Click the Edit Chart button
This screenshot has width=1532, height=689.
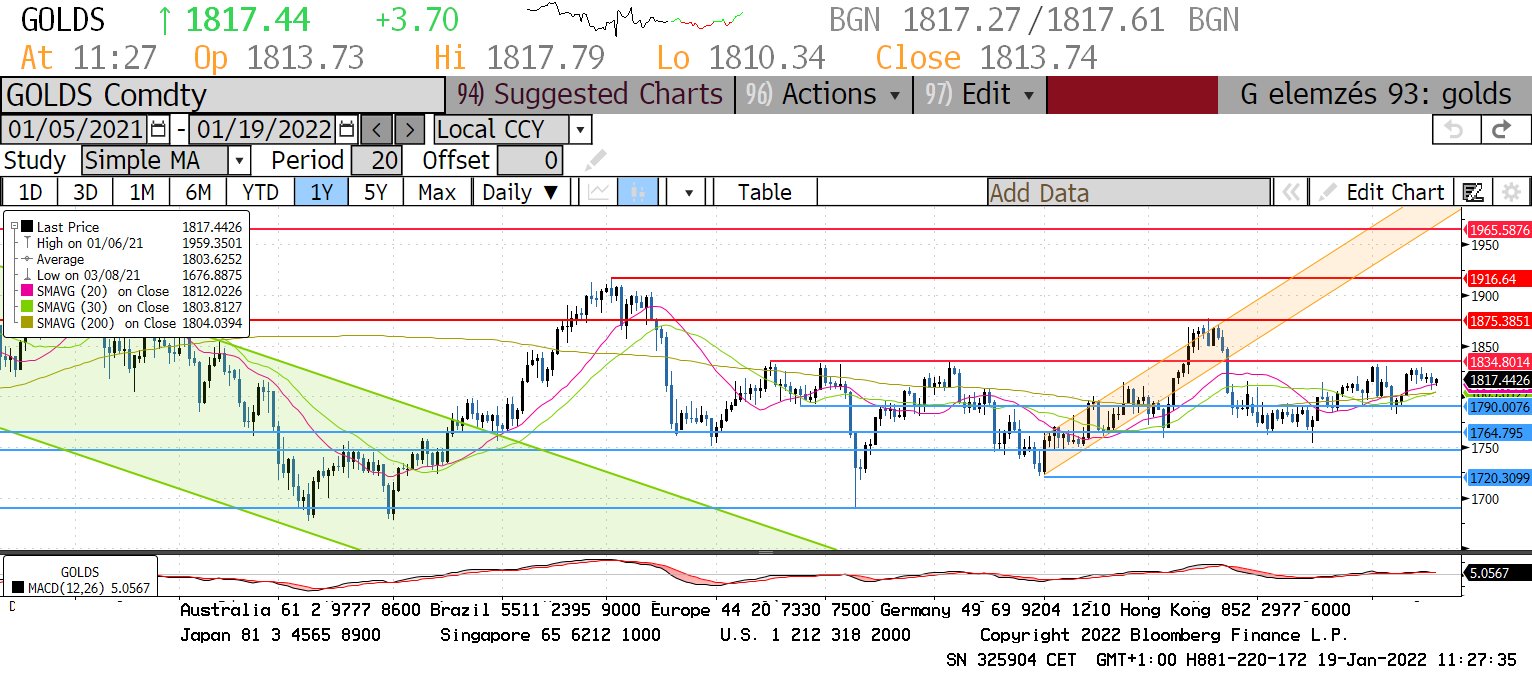pos(1382,192)
